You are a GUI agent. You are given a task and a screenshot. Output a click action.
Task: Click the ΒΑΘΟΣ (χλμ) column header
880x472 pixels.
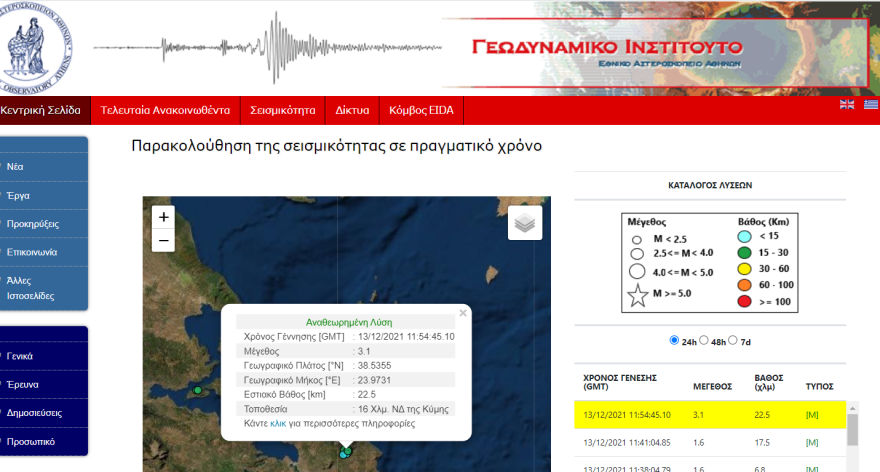click(x=769, y=382)
